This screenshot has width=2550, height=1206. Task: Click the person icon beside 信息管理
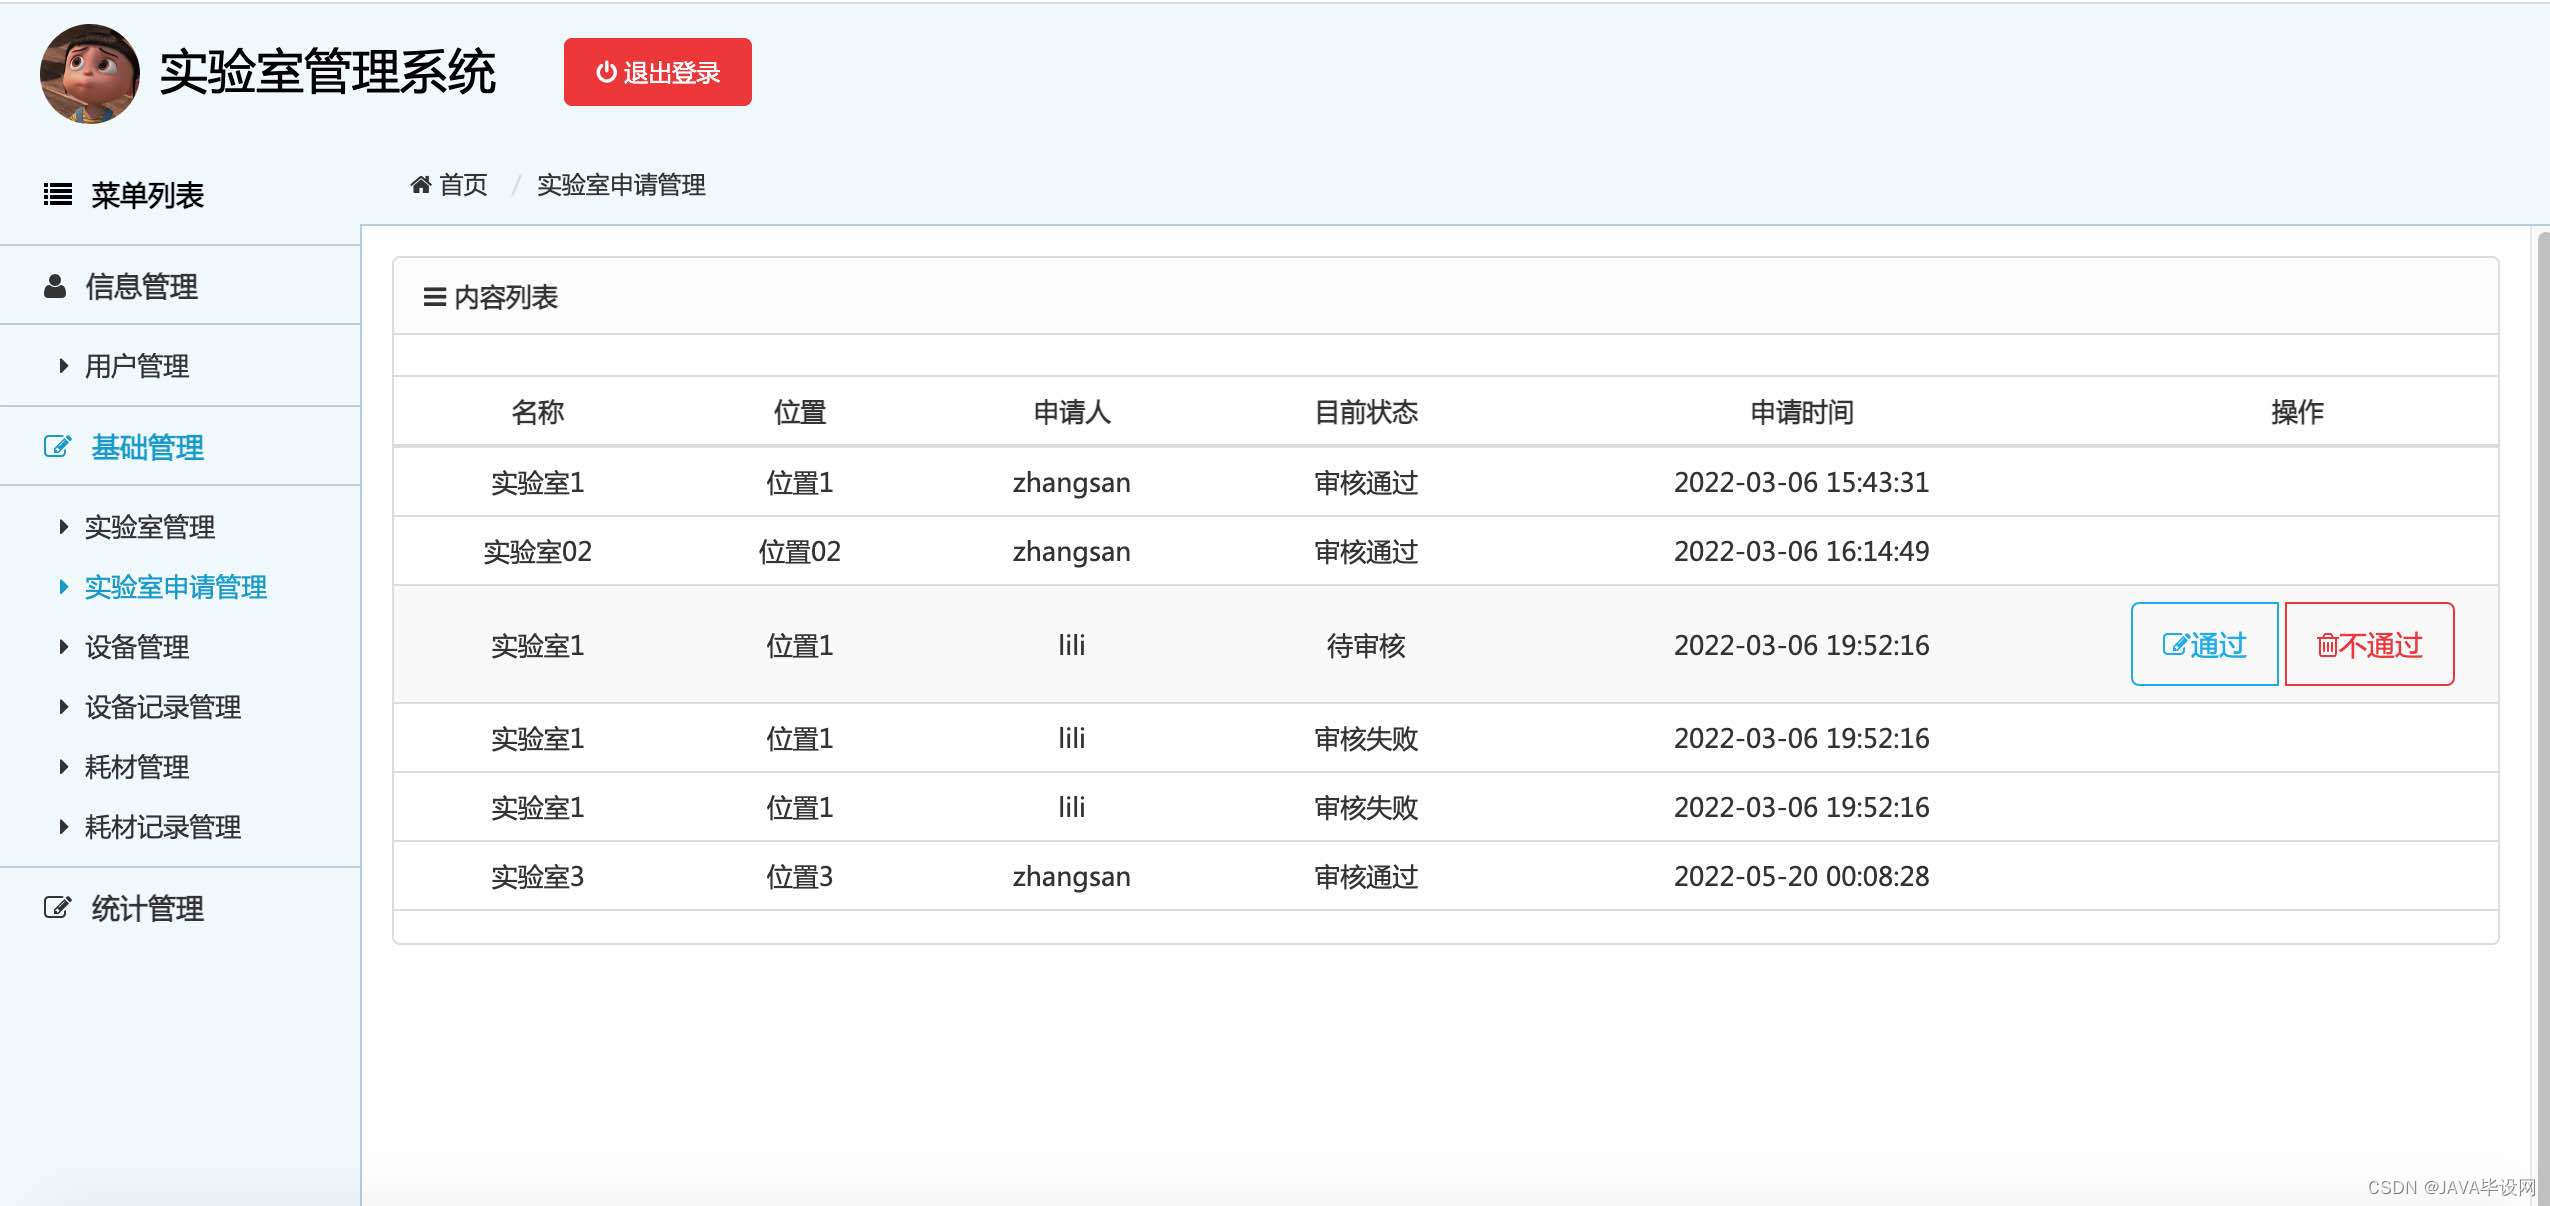55,287
